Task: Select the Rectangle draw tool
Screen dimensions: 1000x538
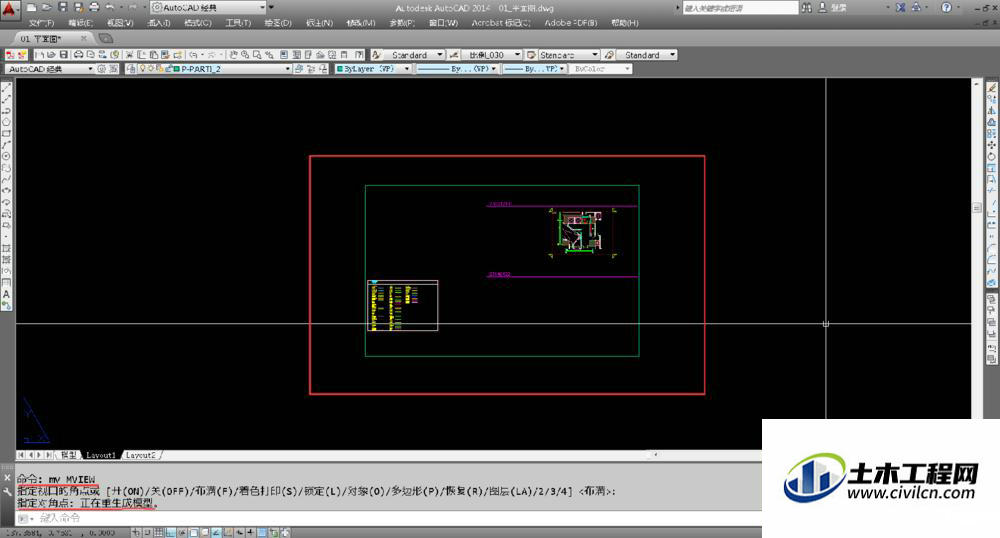Action: [x=6, y=133]
